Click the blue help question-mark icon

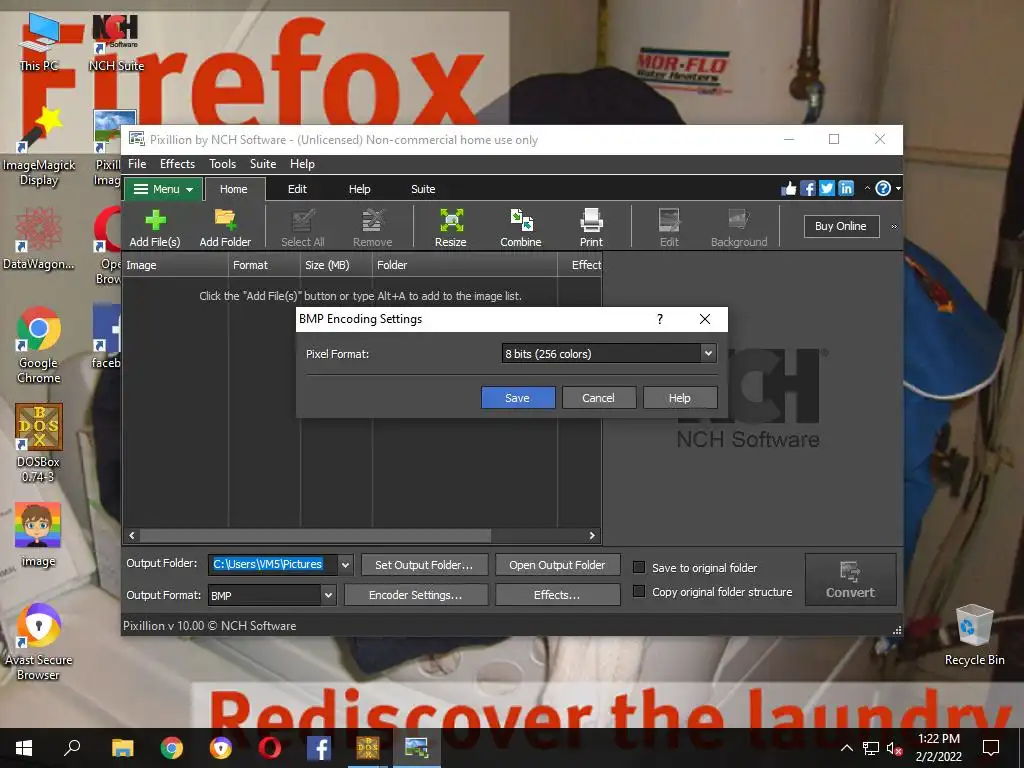[x=883, y=189]
